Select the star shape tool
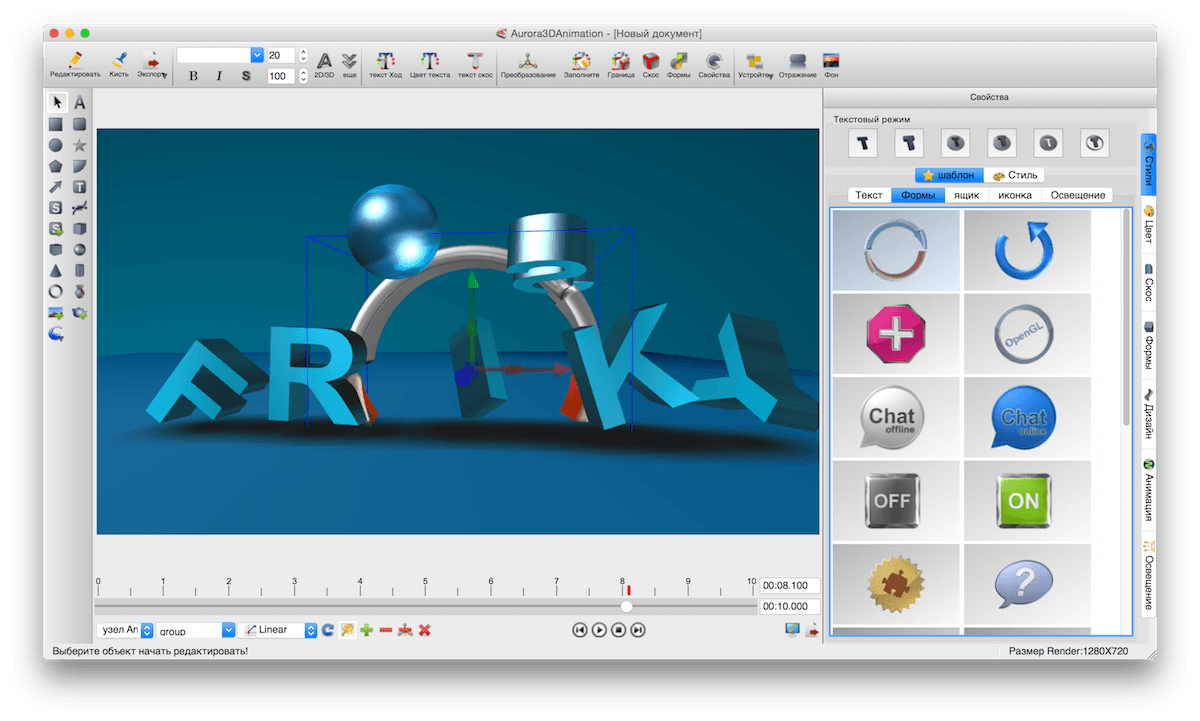 80,145
